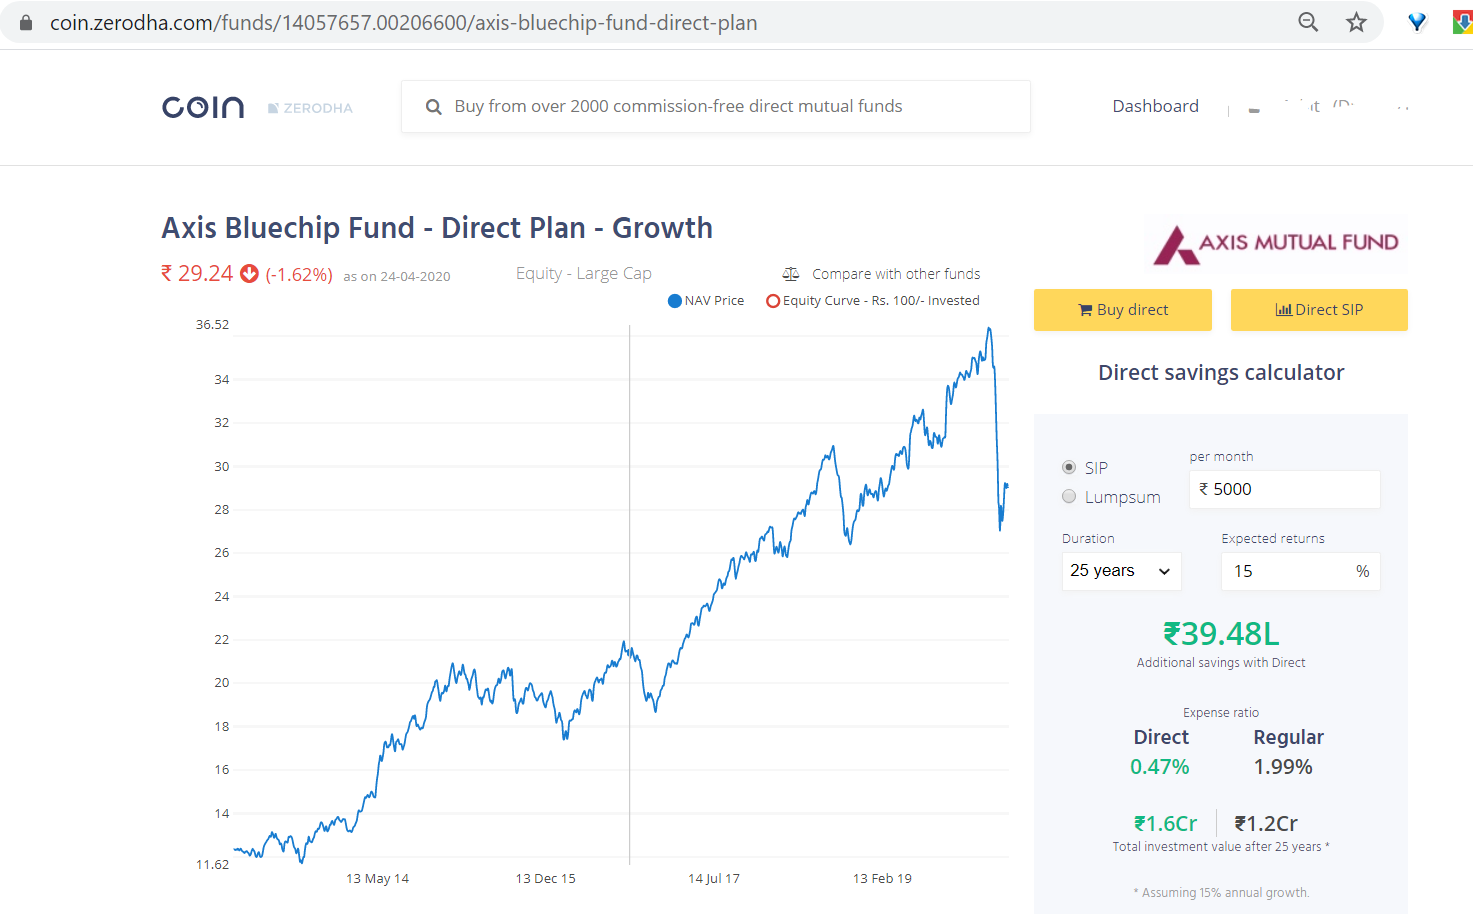The width and height of the screenshot is (1473, 914).
Task: Click the Expected returns percentage field
Action: click(1300, 571)
